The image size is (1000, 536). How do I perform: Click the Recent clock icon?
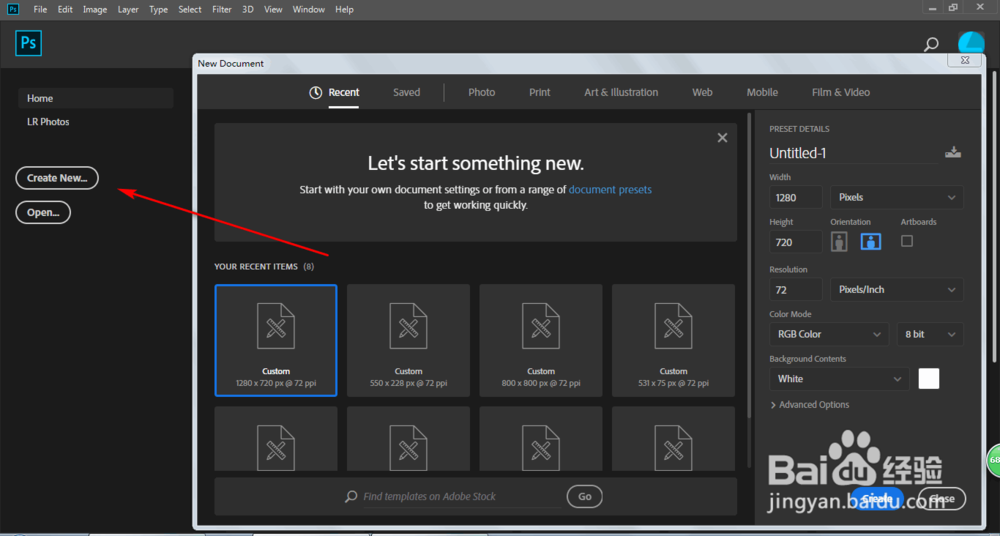[316, 93]
